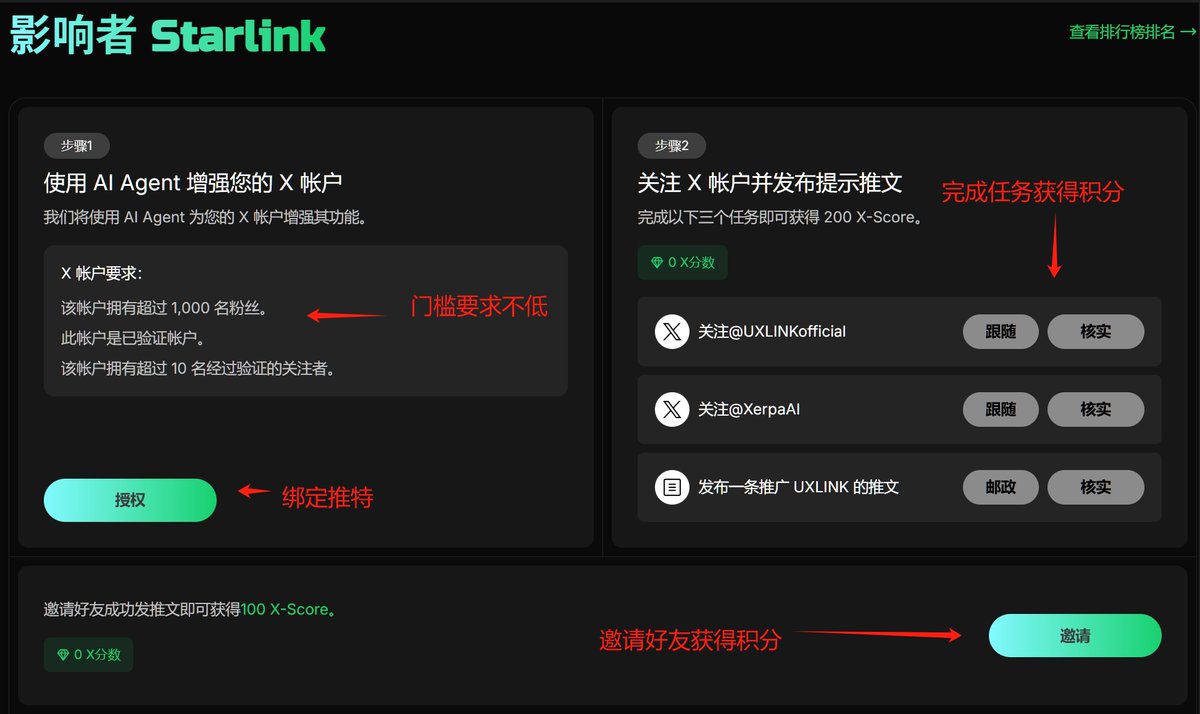
Task: Open the 查看排行榜排名 leaderboard link
Action: 1132,32
